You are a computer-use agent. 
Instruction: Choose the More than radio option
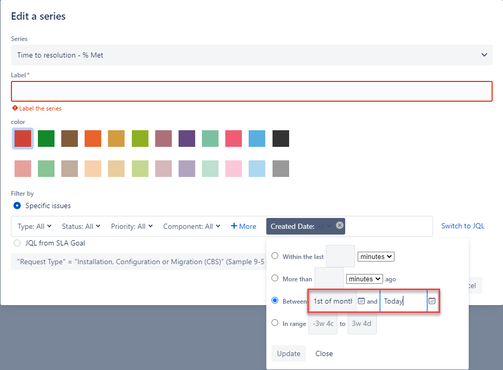(275, 278)
